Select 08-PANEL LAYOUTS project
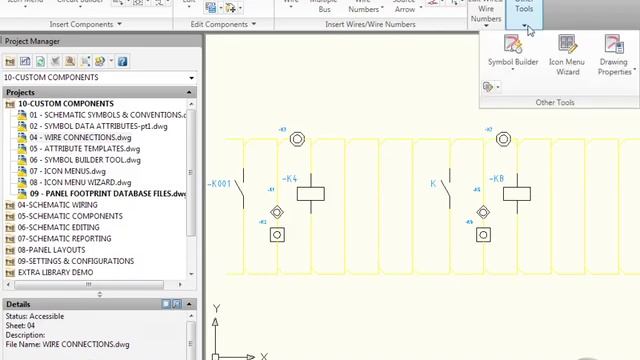 (51, 250)
